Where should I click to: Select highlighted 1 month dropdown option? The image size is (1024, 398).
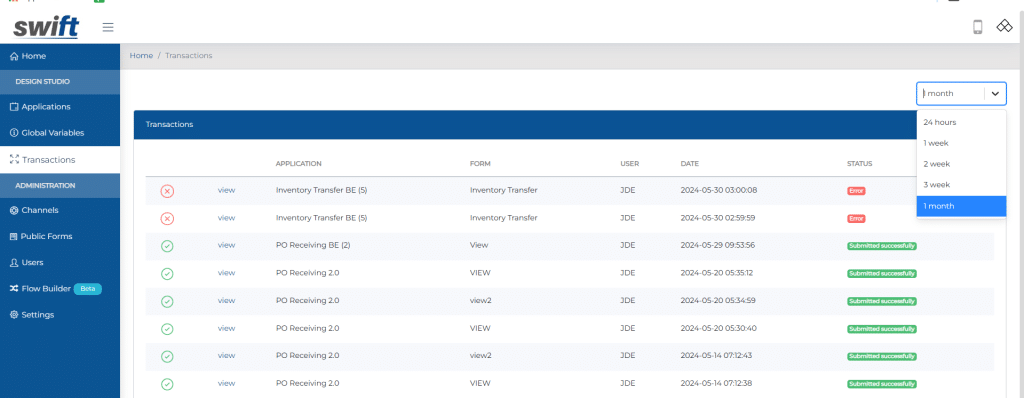click(x=961, y=206)
